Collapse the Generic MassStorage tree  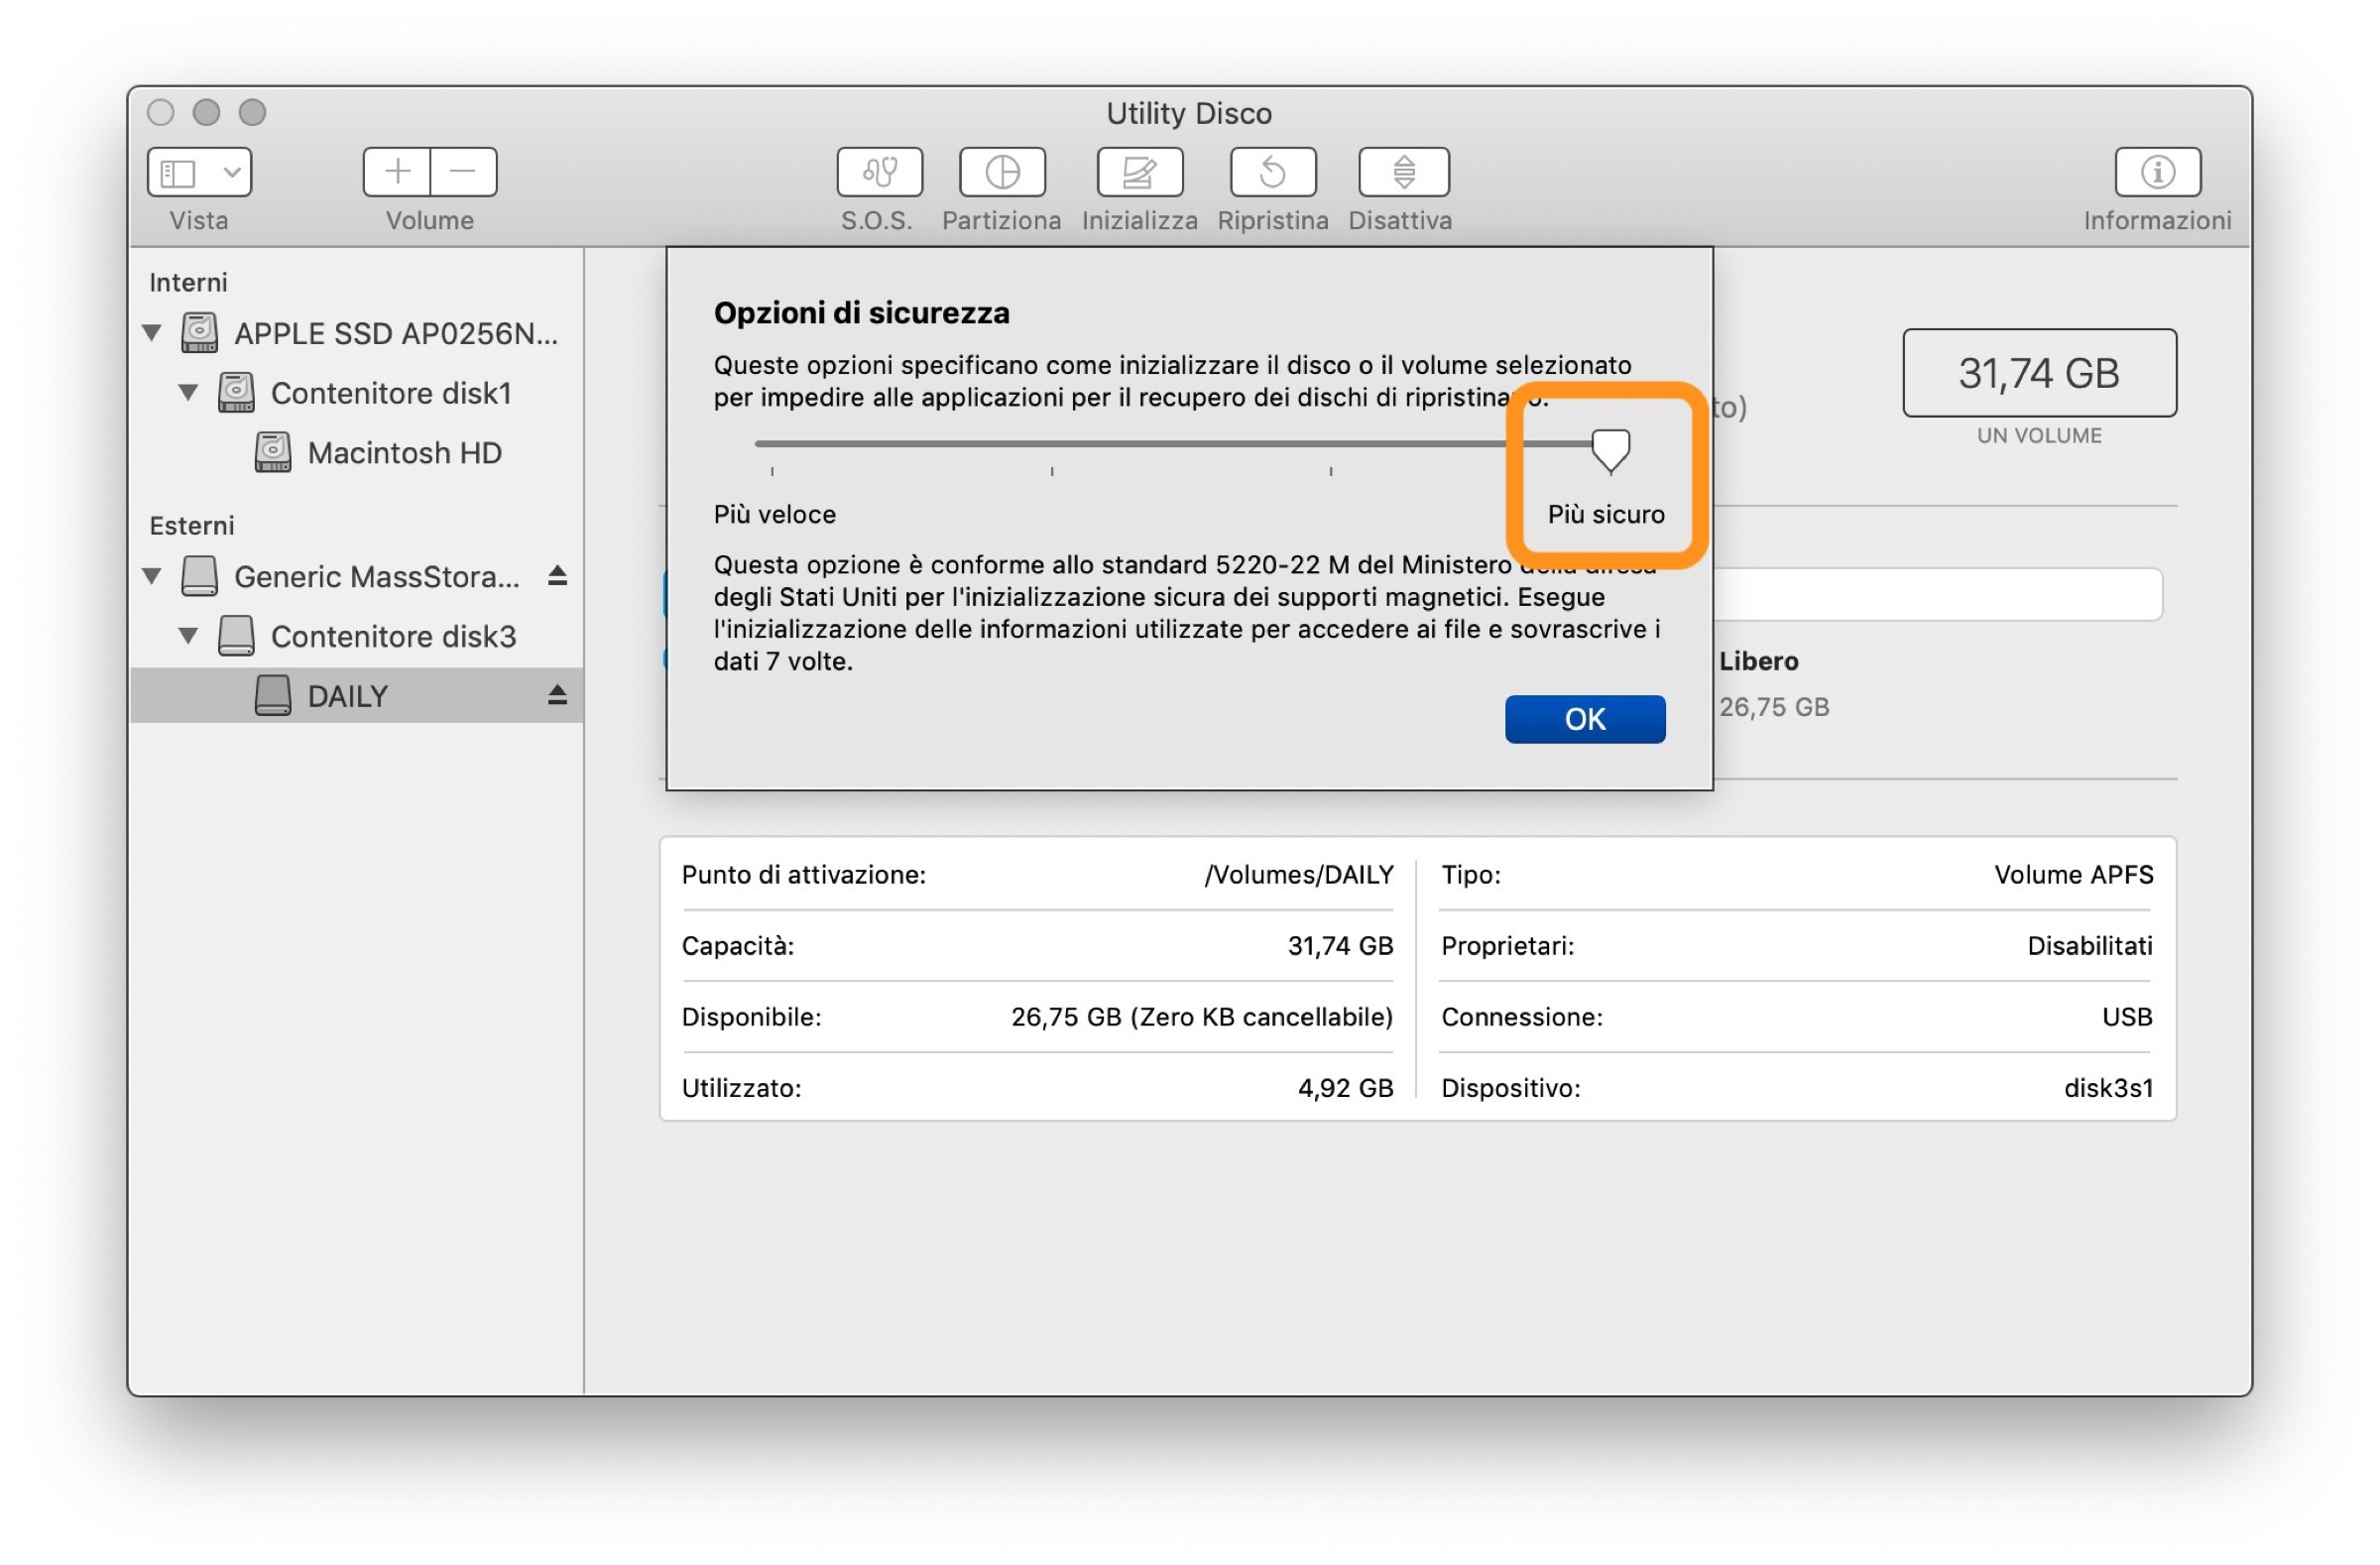[x=152, y=576]
